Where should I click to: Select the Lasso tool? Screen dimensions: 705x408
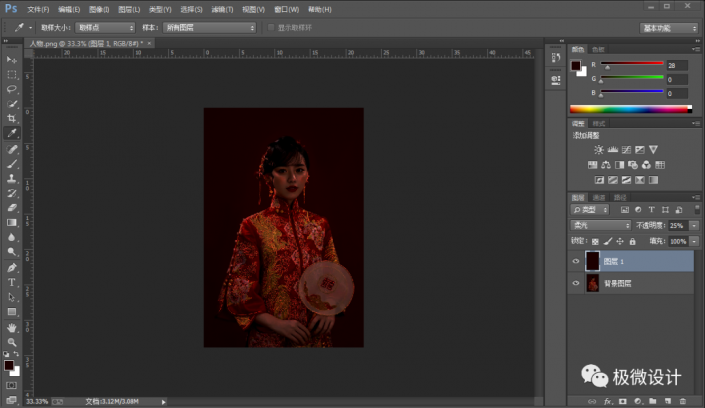12,89
